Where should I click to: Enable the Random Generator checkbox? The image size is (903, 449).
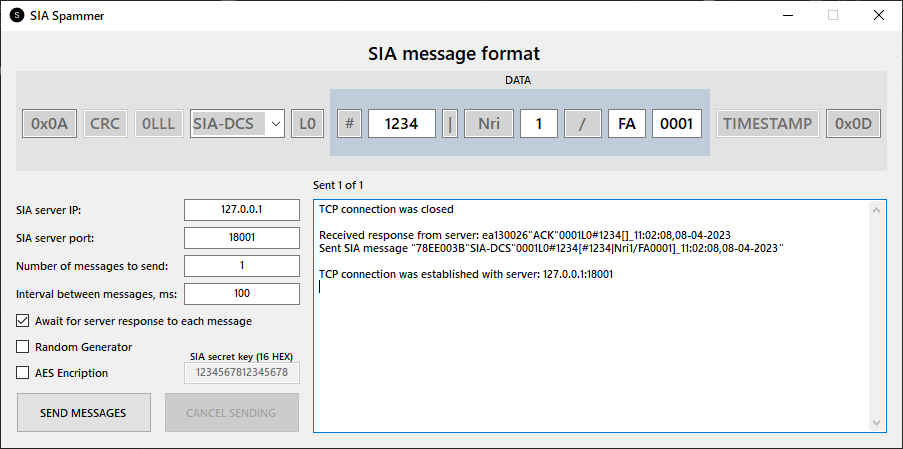[x=22, y=347]
